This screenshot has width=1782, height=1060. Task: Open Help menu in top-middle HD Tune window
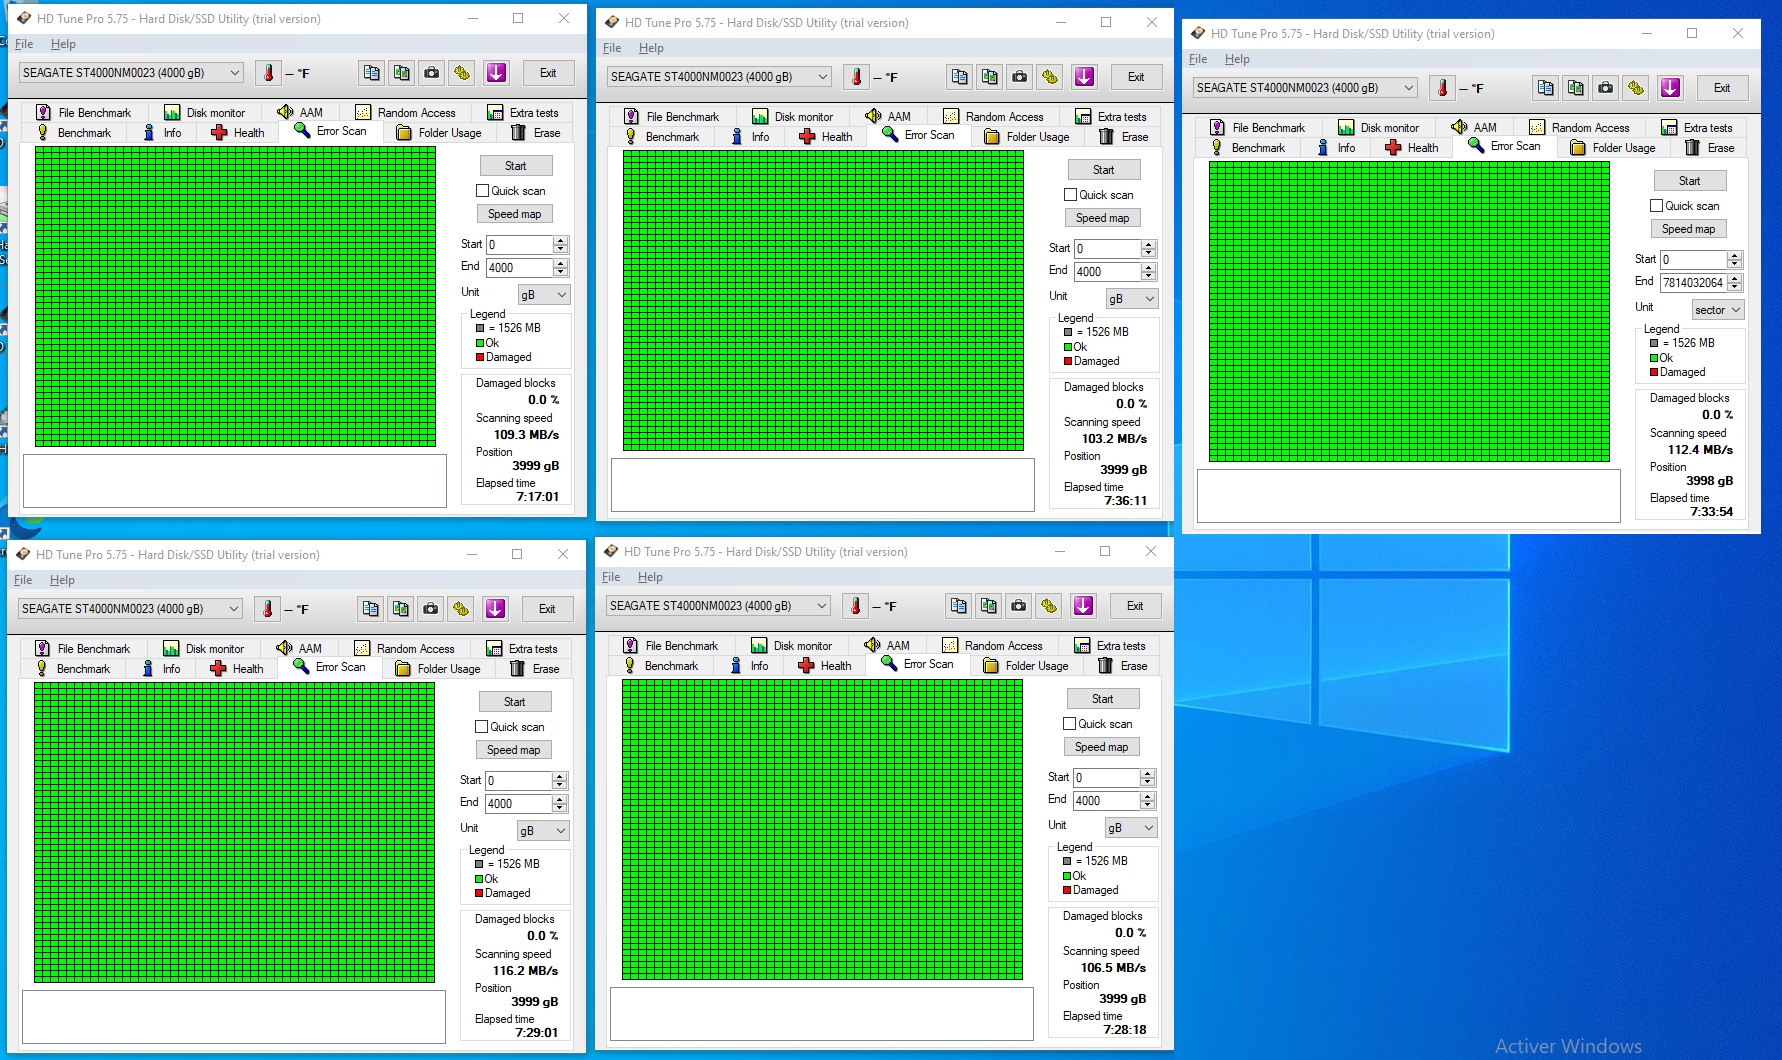[x=651, y=48]
